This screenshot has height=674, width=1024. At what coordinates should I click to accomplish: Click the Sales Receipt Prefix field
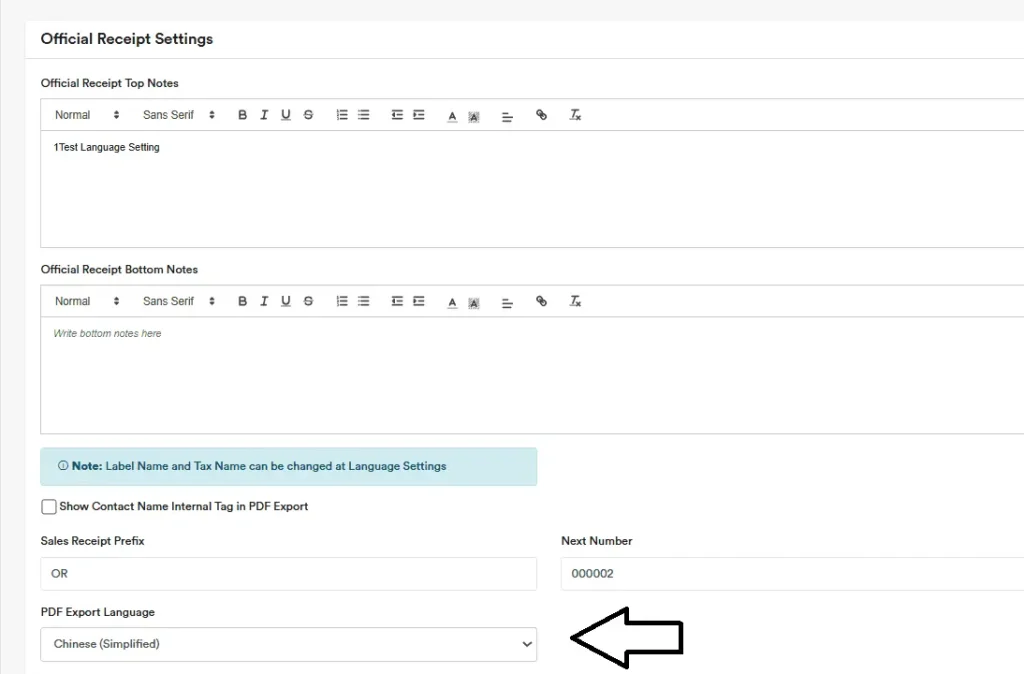[288, 574]
